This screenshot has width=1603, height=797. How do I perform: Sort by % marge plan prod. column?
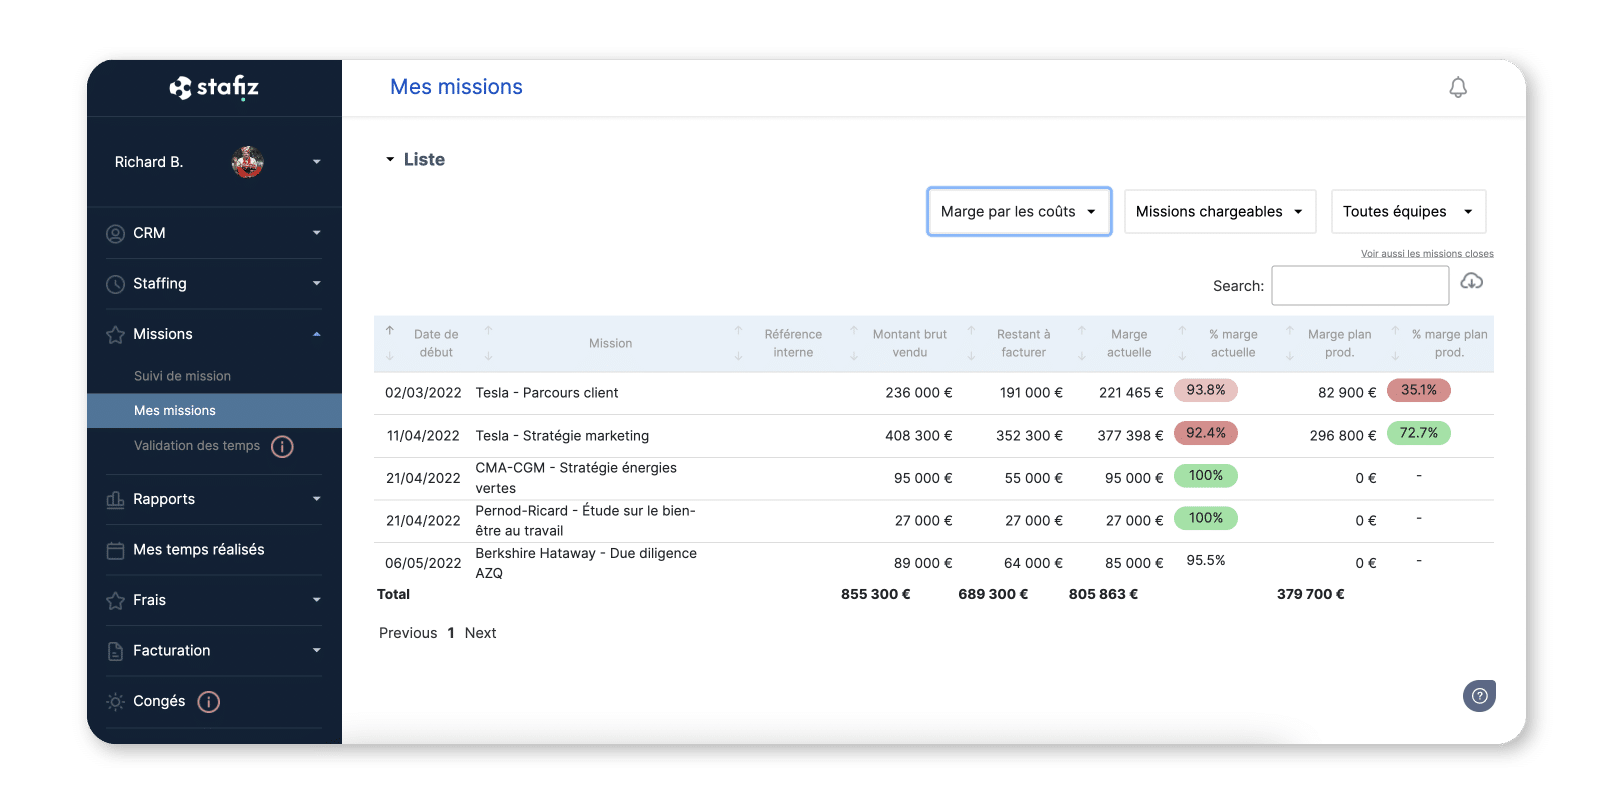click(x=1449, y=344)
